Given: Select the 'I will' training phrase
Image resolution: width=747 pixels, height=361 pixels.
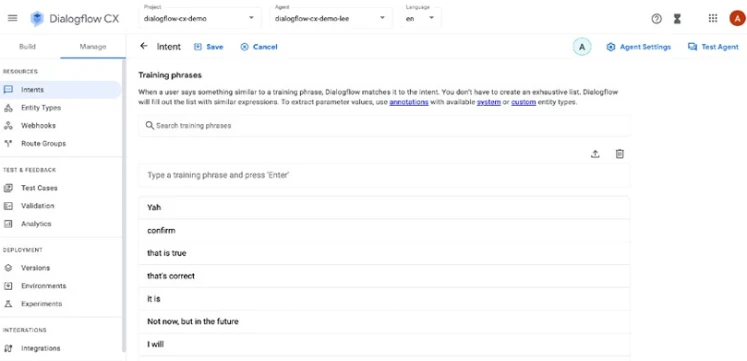Looking at the screenshot, I should click(385, 344).
